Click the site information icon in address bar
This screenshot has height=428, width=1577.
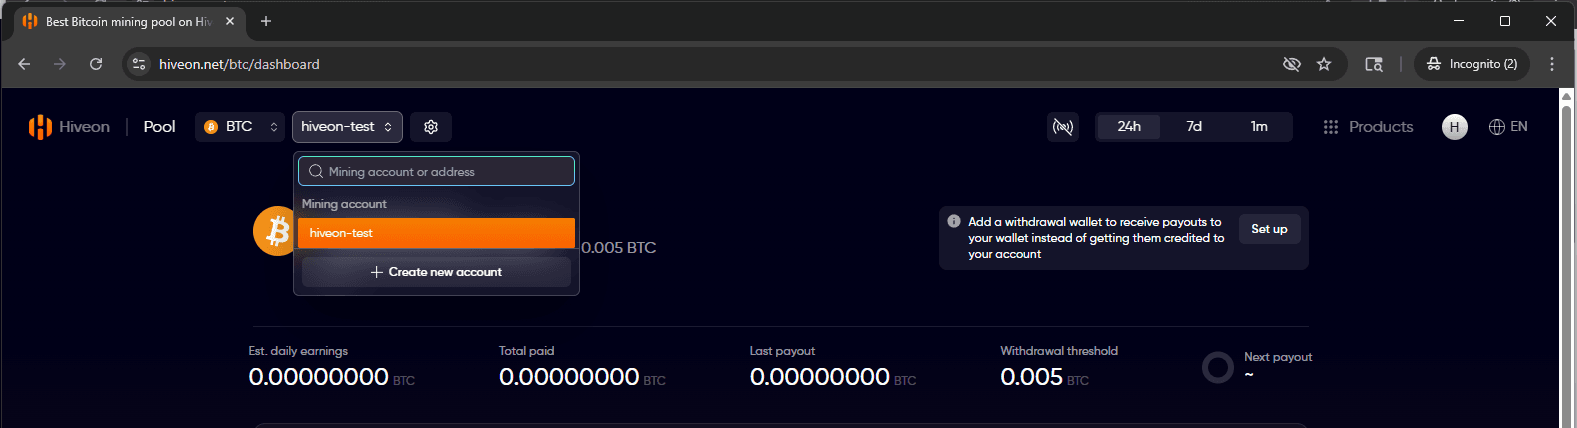140,64
